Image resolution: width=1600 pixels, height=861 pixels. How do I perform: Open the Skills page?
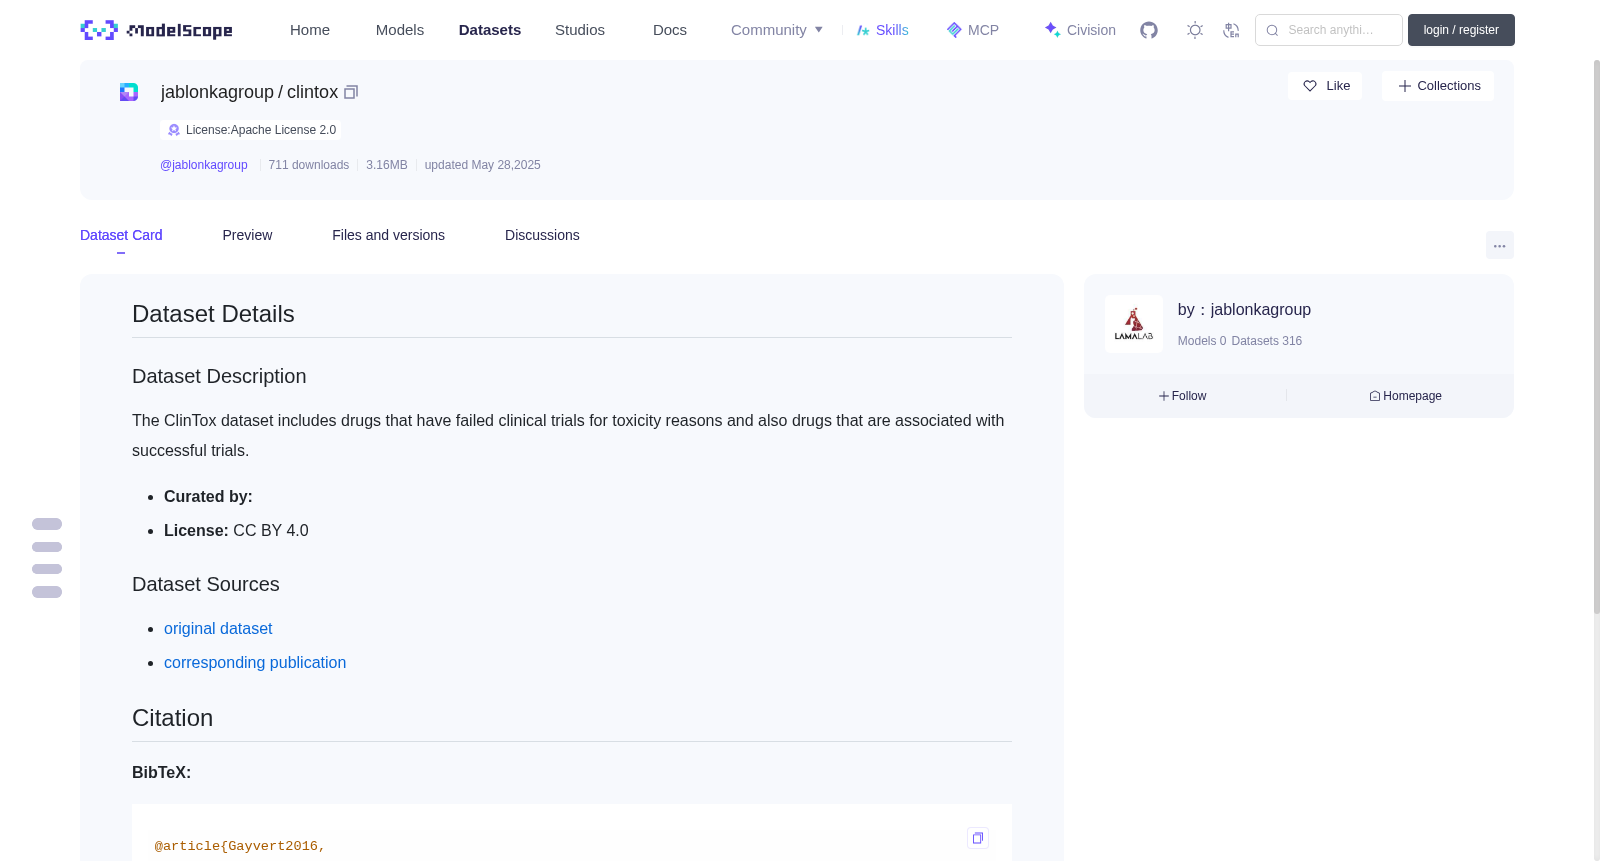882,30
